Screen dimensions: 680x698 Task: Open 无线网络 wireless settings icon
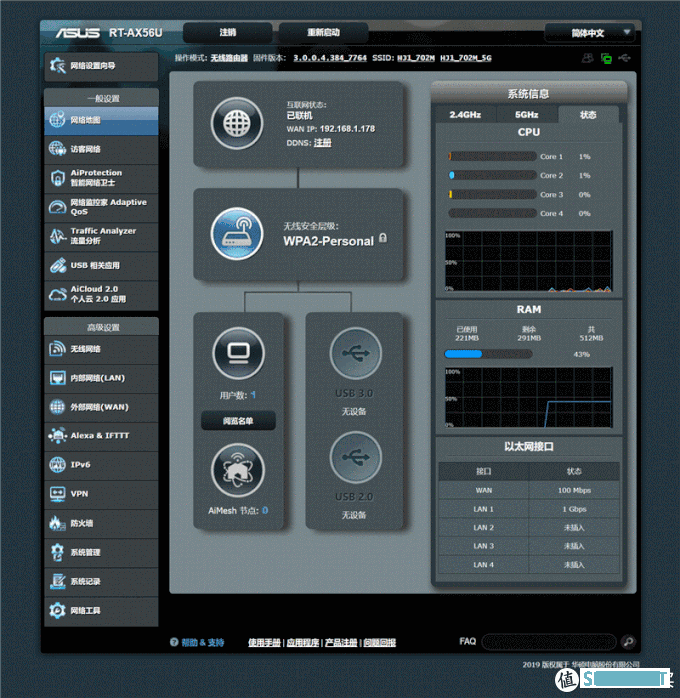point(57,349)
